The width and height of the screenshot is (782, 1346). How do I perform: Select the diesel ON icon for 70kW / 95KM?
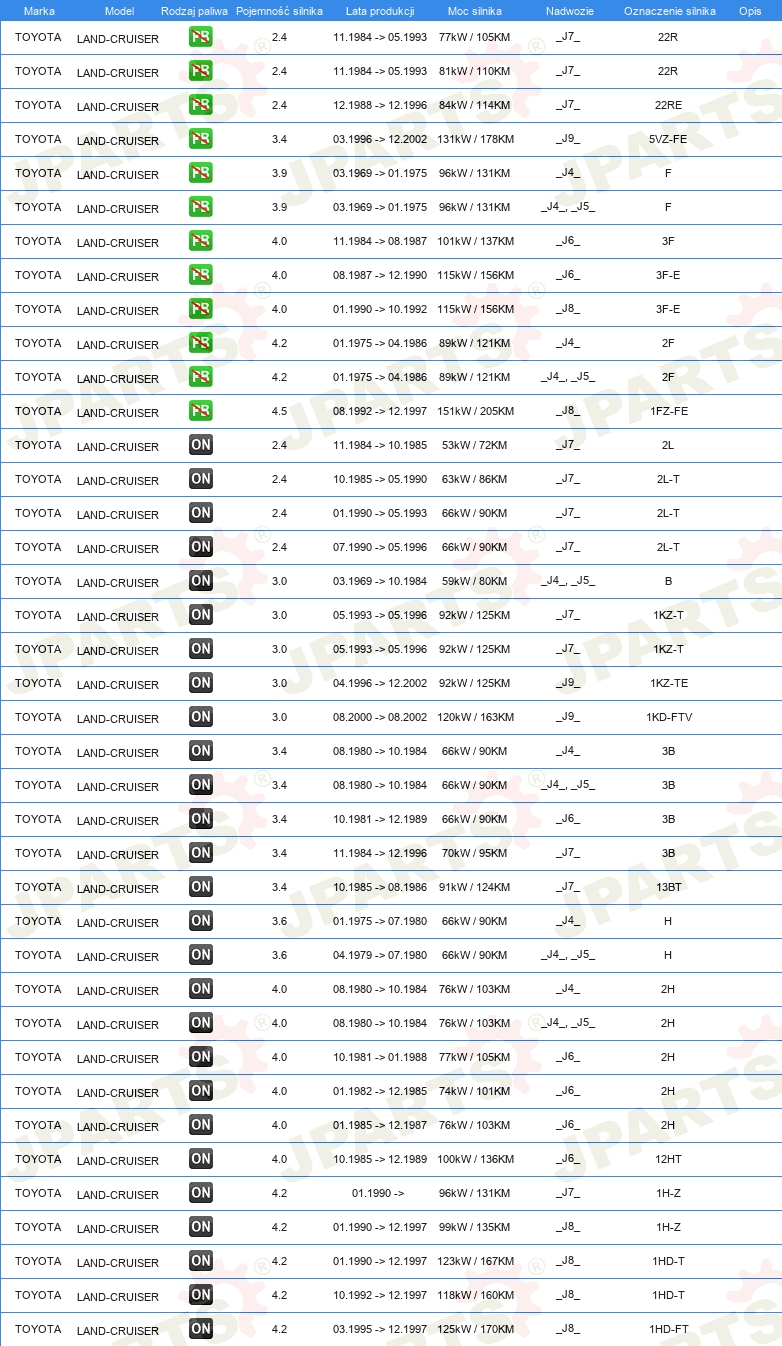[201, 853]
